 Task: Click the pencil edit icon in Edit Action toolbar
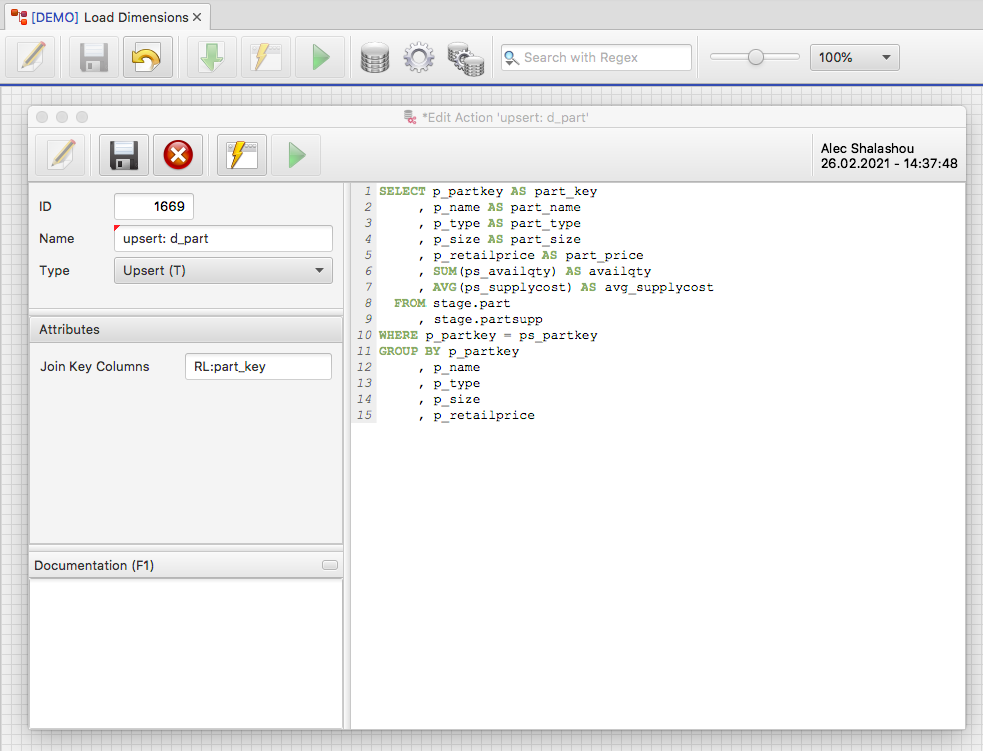click(60, 155)
